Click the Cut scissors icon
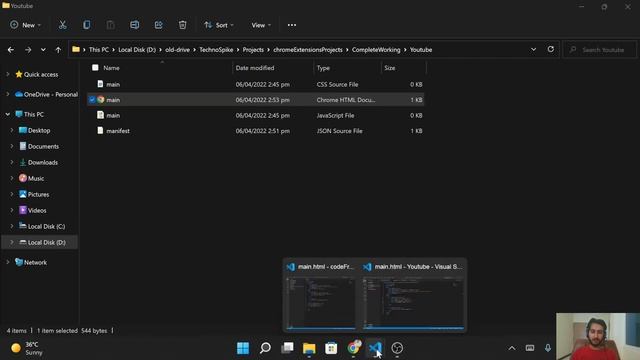The width and height of the screenshot is (640, 360). (x=62, y=25)
